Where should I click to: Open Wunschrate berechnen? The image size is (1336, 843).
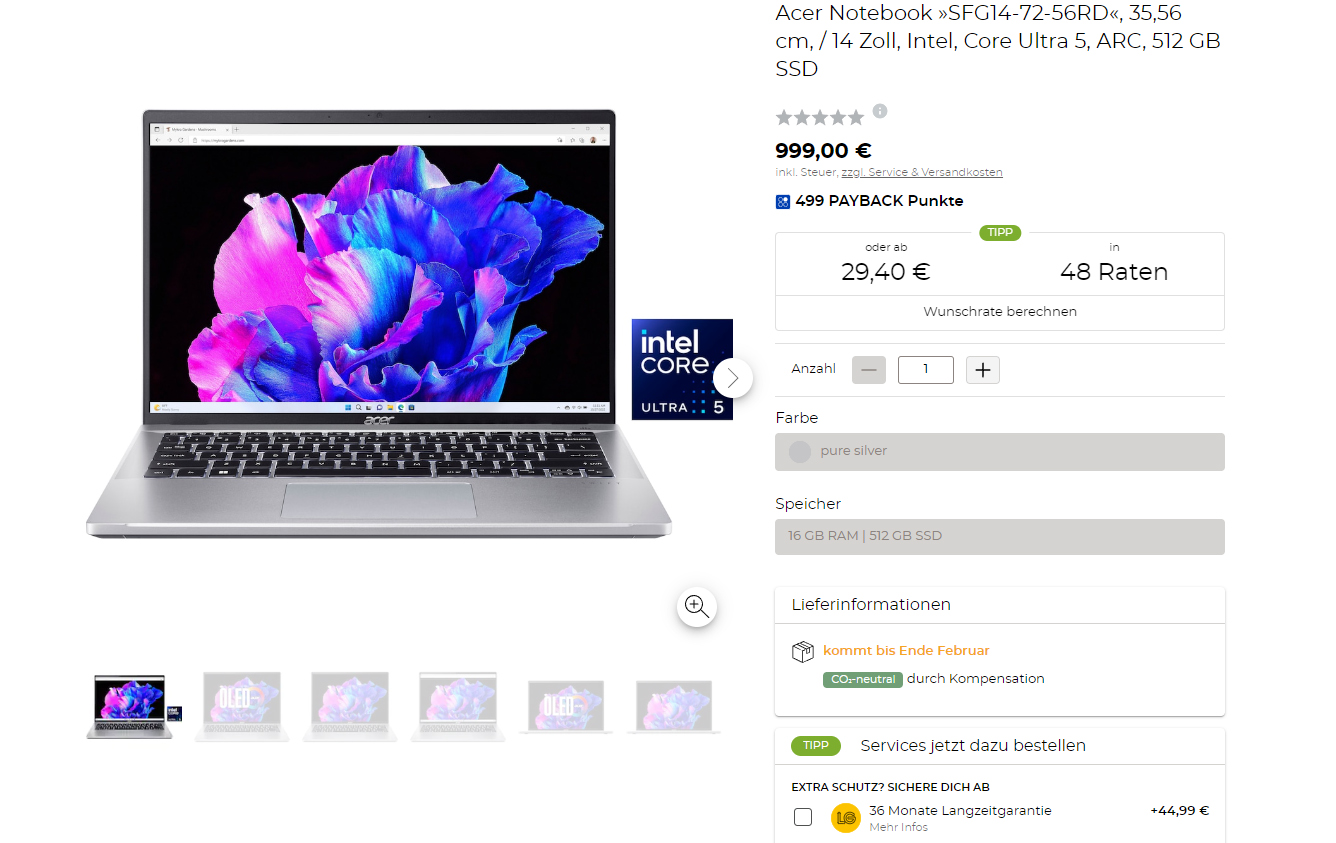[x=1000, y=312]
